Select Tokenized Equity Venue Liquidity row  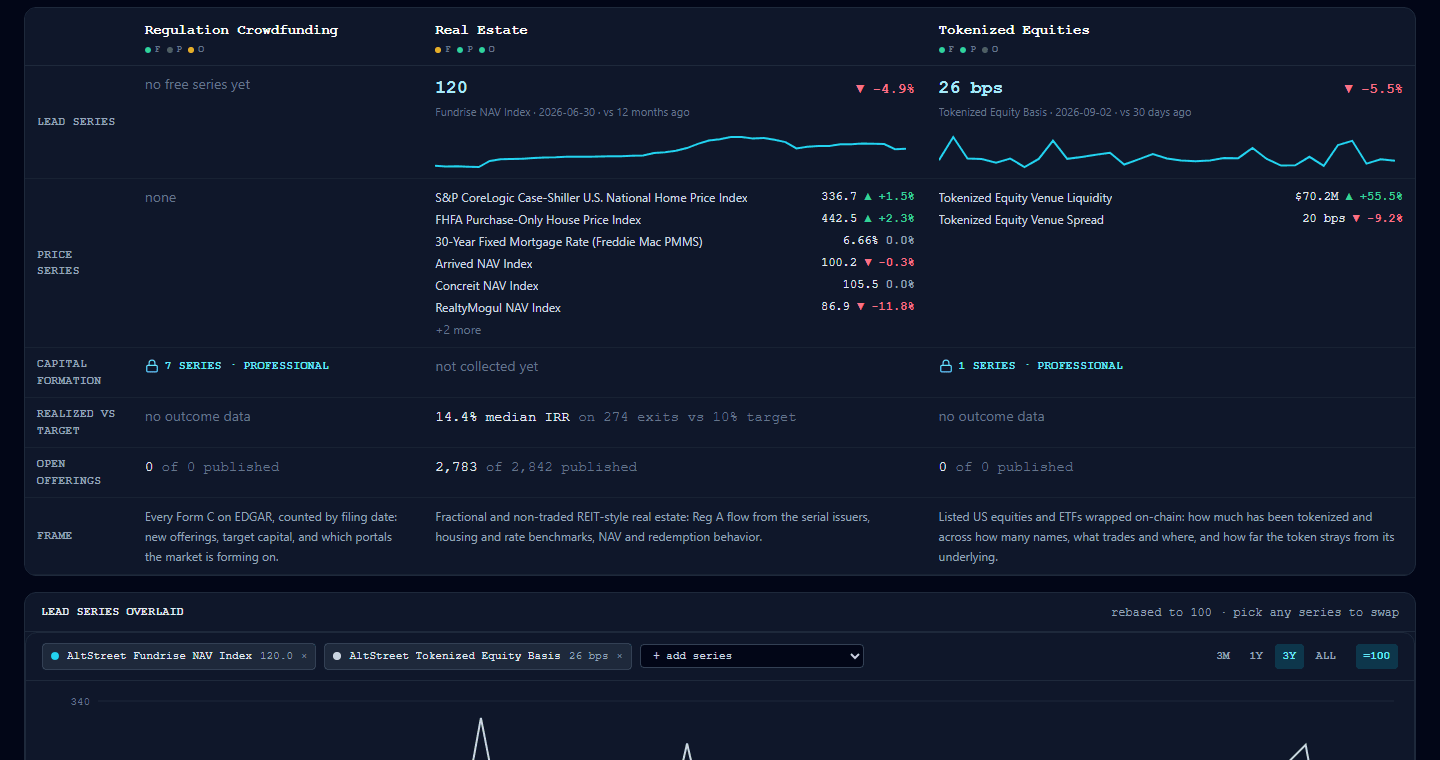[x=1170, y=198]
